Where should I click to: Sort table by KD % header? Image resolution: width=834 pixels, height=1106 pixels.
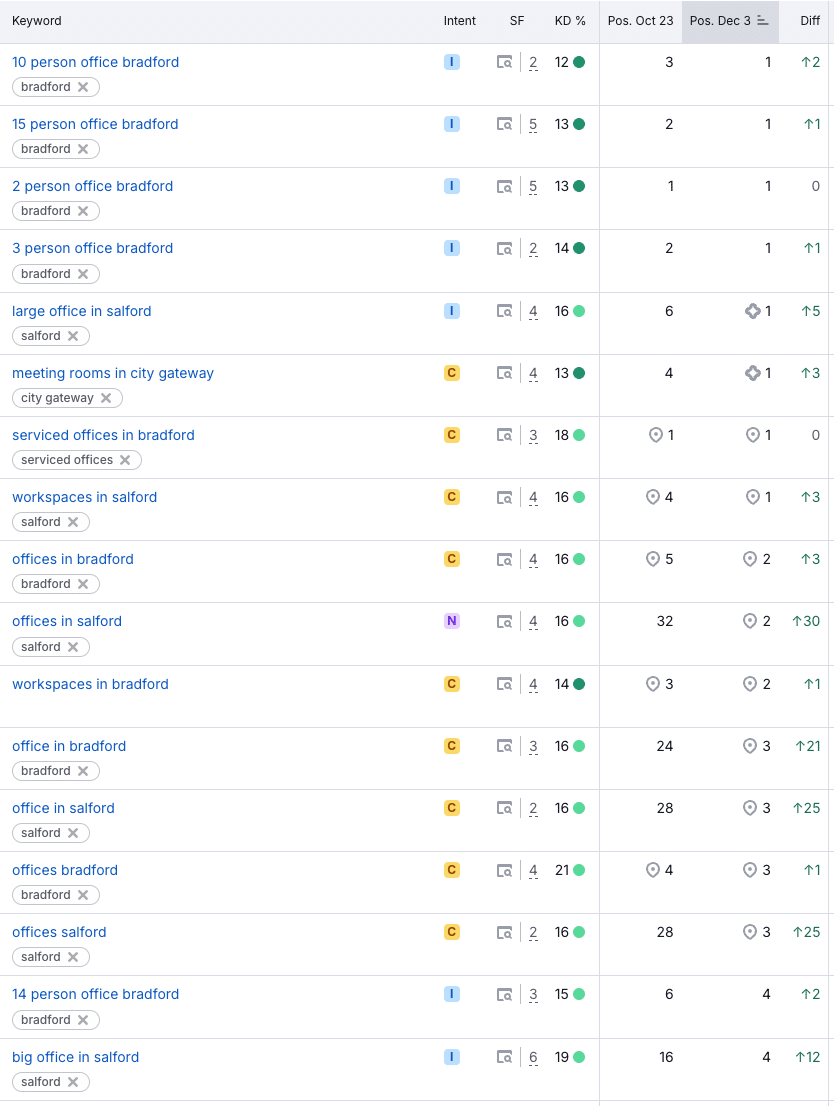tap(570, 21)
